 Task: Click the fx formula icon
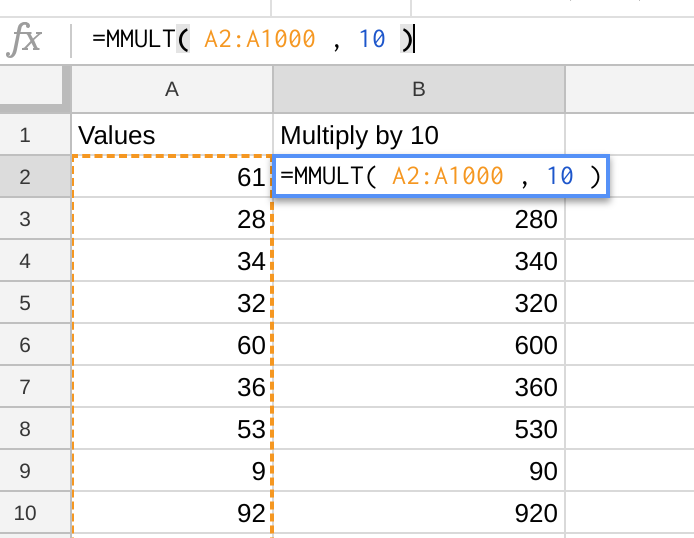24,39
